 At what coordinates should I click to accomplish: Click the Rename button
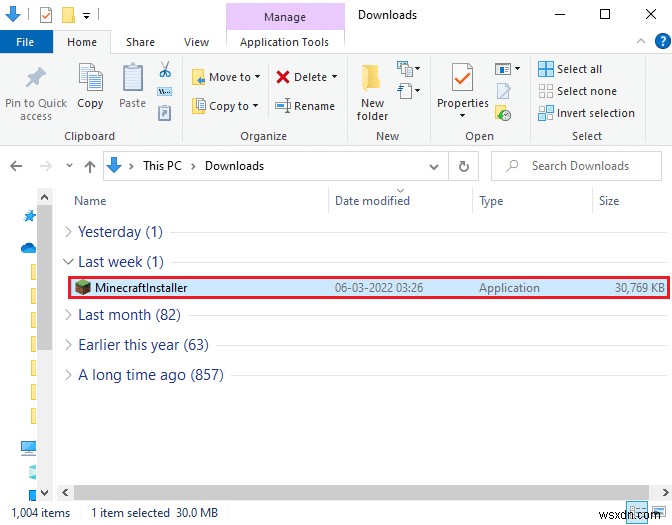coord(305,106)
